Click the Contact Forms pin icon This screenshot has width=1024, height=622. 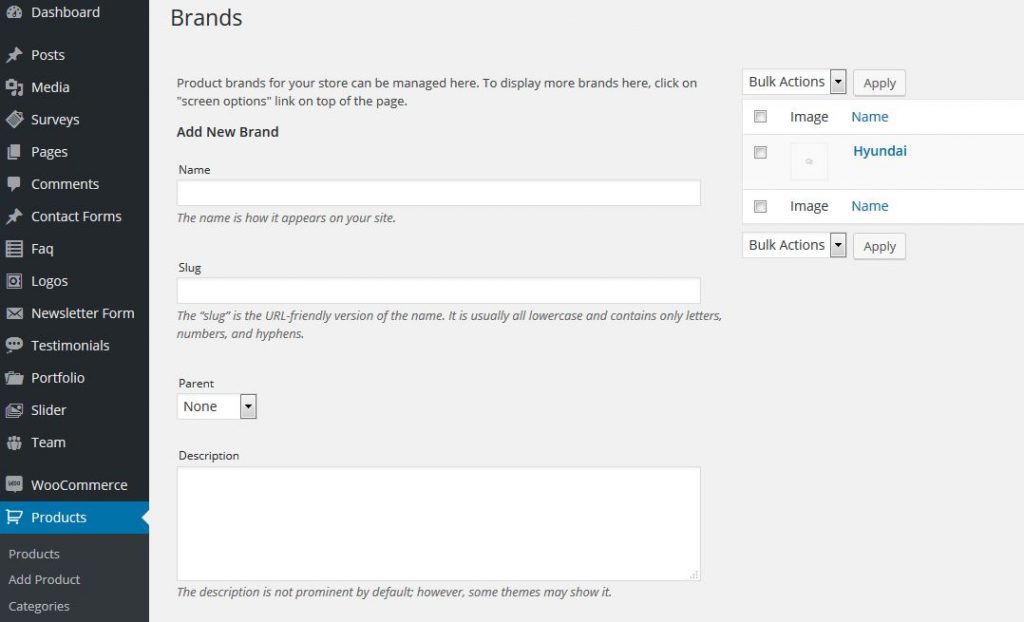[x=14, y=216]
